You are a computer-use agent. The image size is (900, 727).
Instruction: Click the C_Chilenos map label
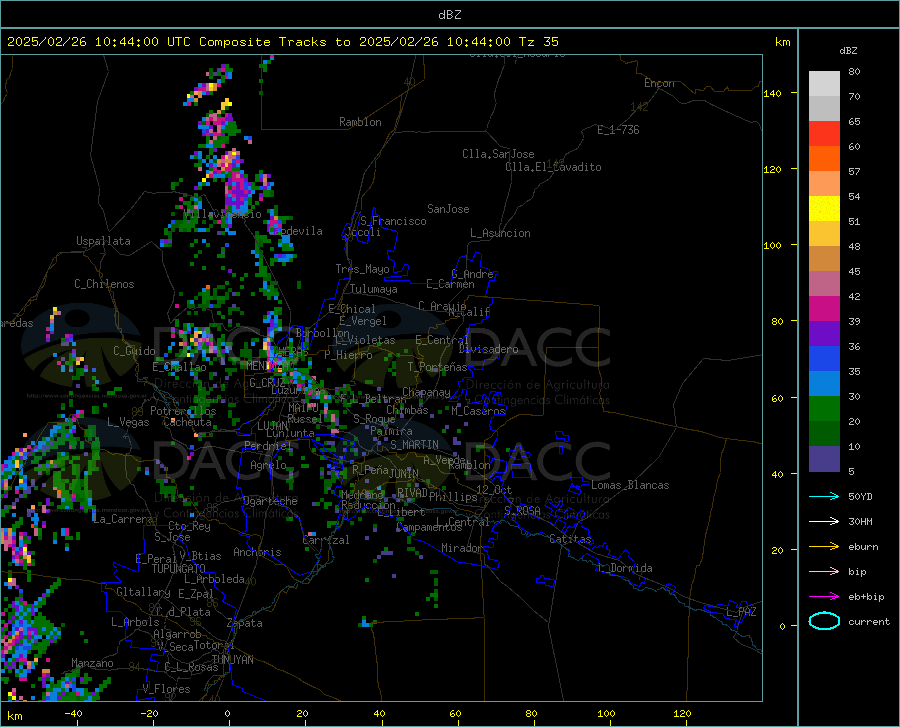(x=104, y=284)
